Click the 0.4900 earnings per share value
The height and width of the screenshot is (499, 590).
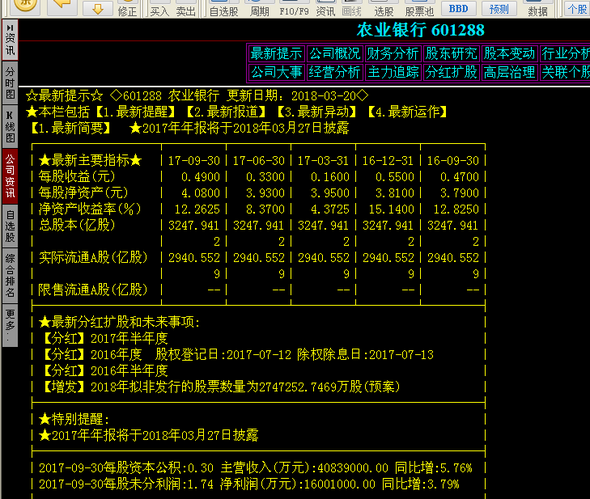pos(201,177)
